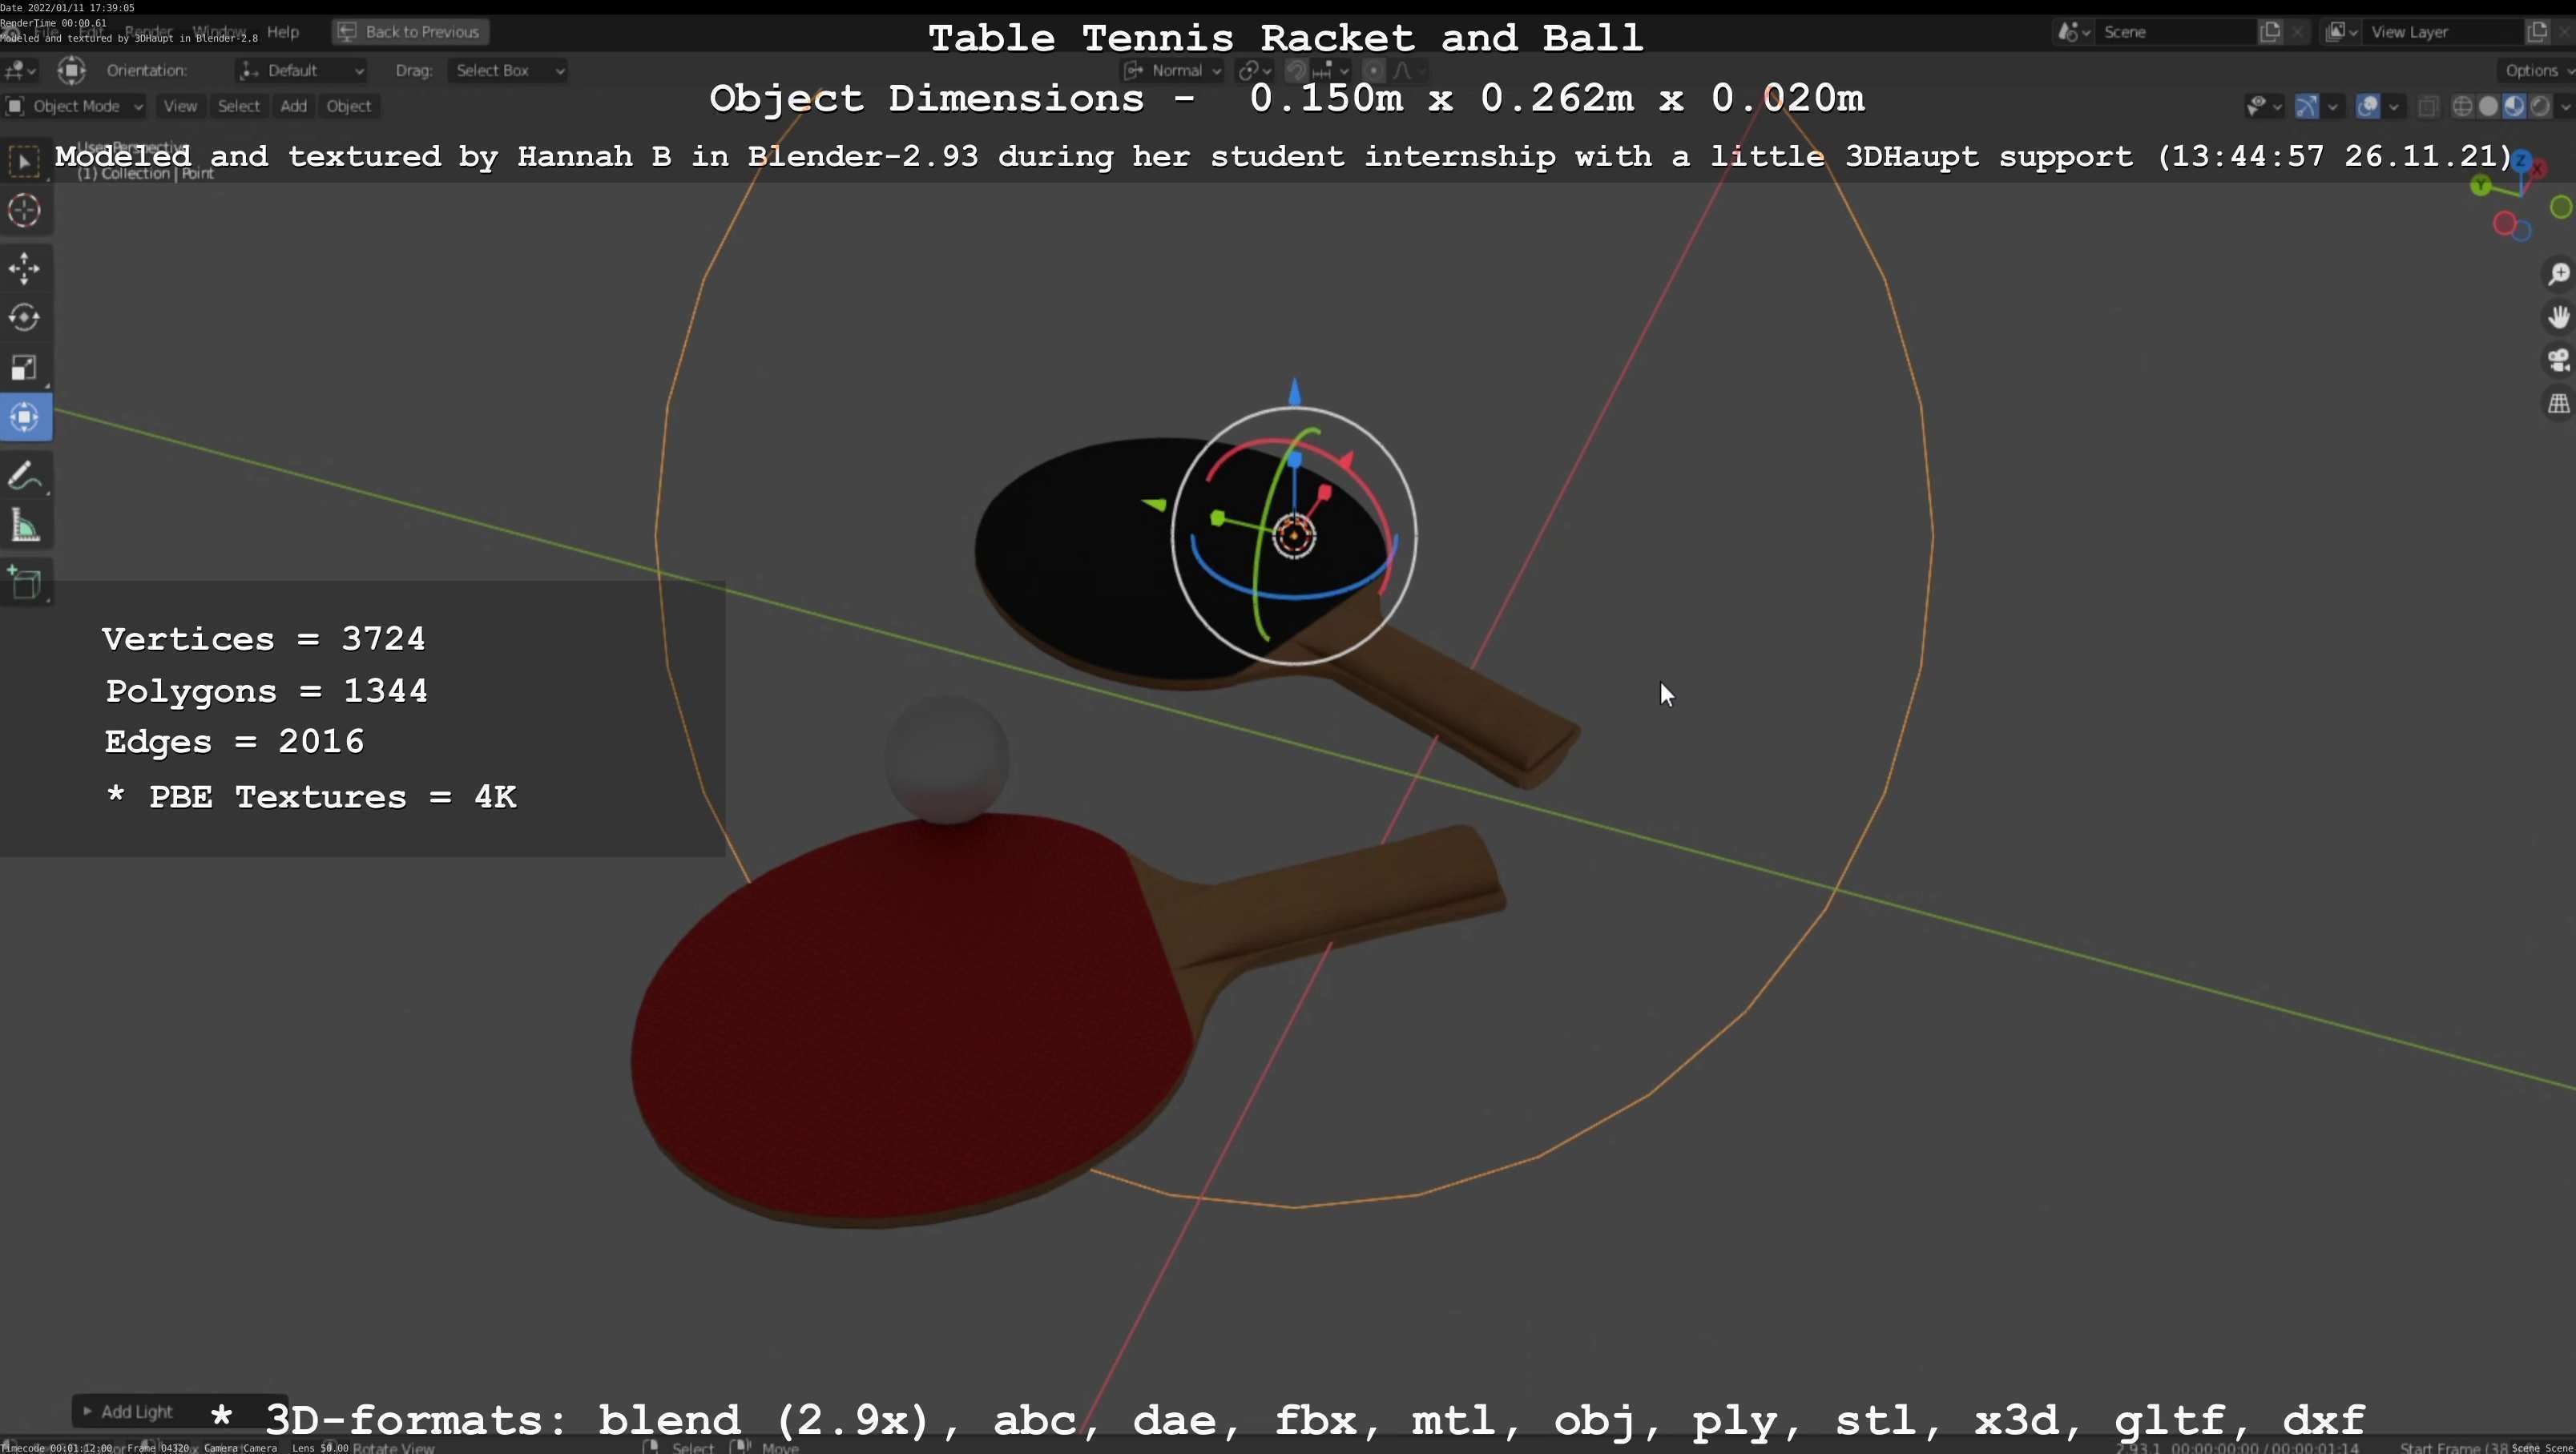The width and height of the screenshot is (2576, 1454).
Task: Open the proportional falloff curve dropdown
Action: [1408, 70]
